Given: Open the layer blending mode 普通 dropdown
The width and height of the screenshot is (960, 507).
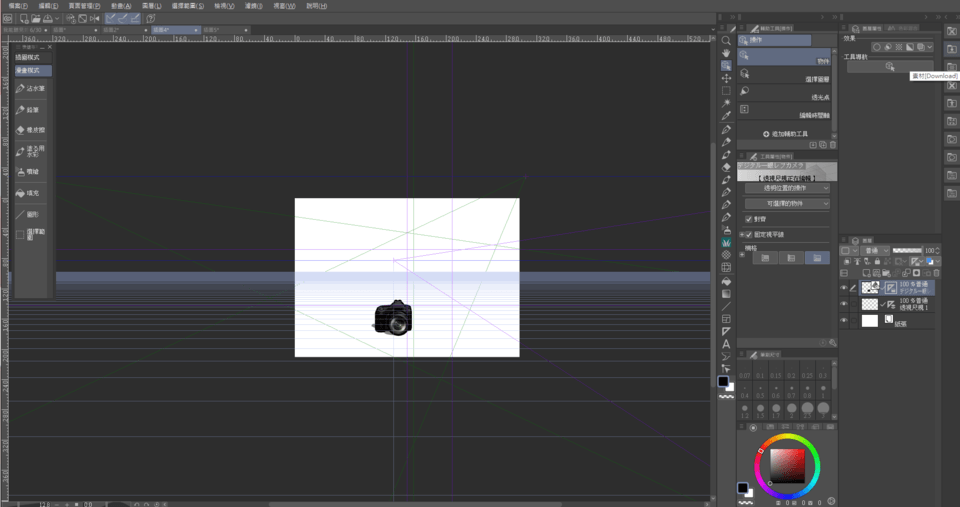Looking at the screenshot, I should (875, 250).
